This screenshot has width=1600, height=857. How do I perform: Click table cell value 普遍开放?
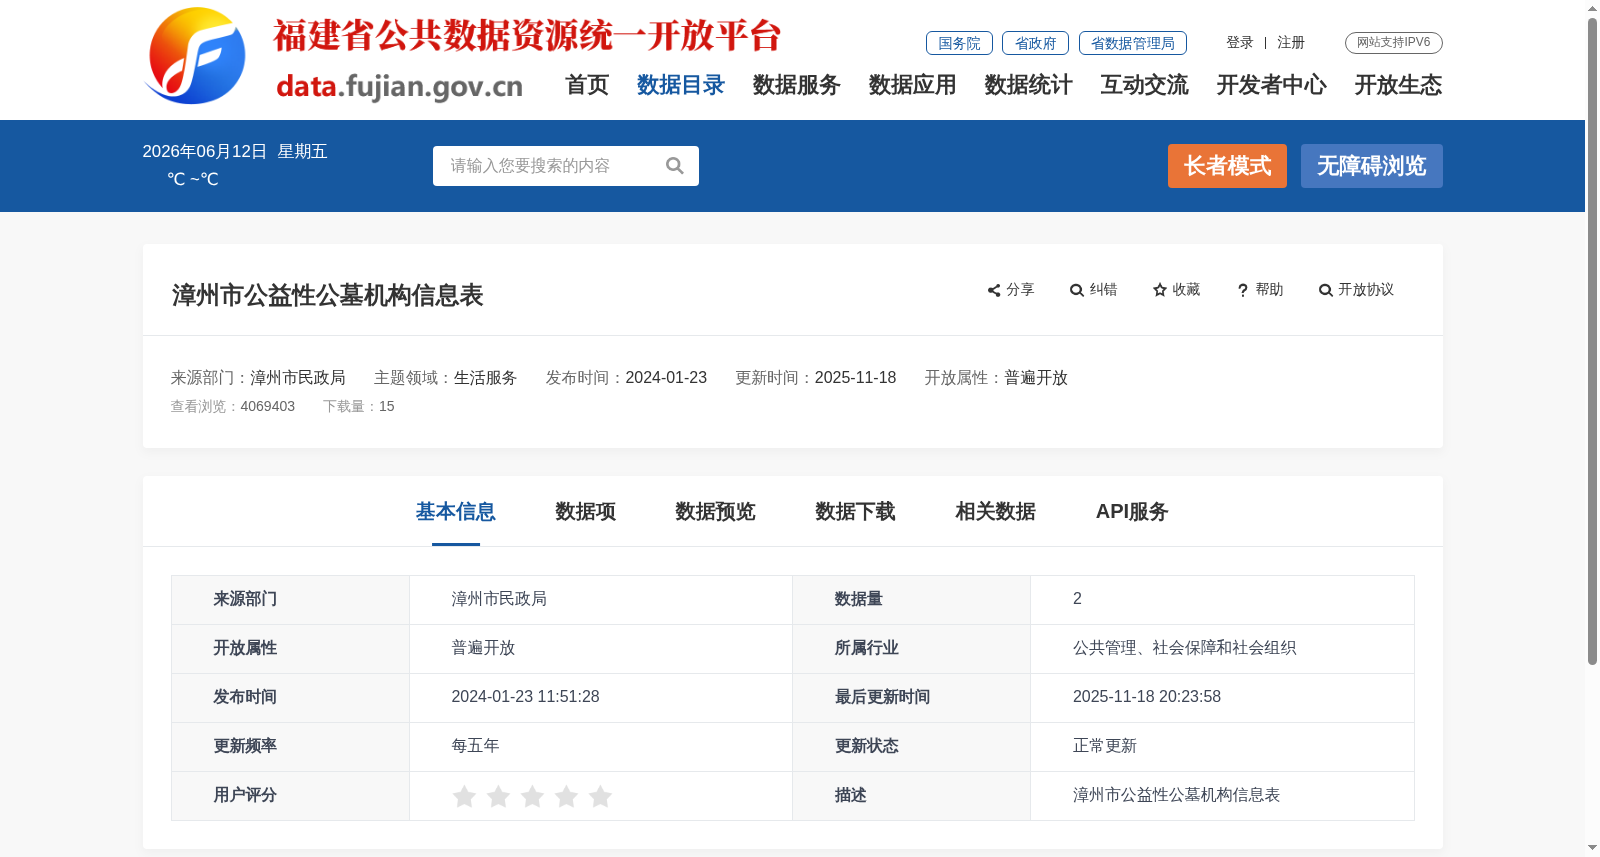pos(484,648)
